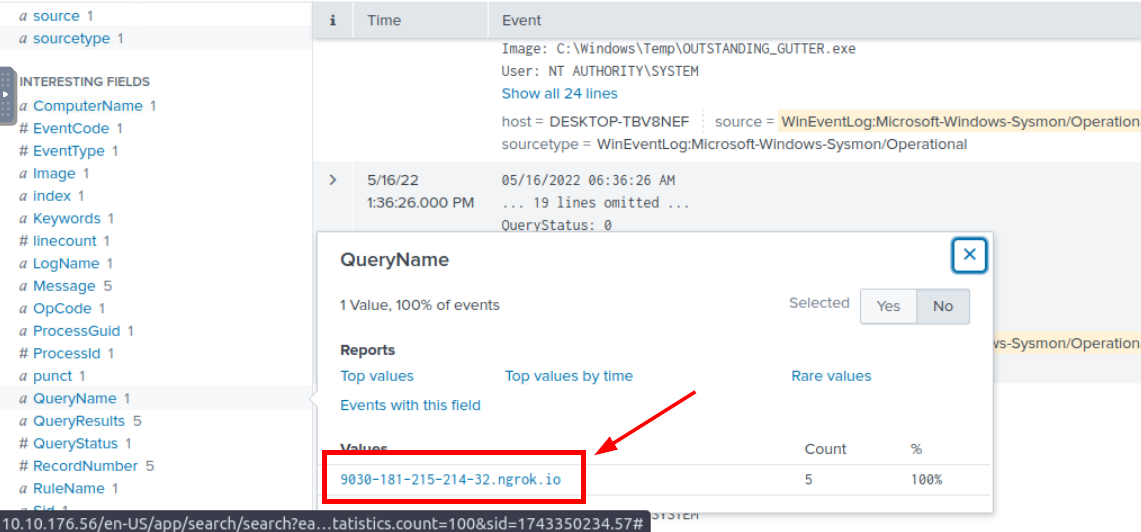The height and width of the screenshot is (532, 1141).
Task: Open the punct field
Action: [52, 376]
